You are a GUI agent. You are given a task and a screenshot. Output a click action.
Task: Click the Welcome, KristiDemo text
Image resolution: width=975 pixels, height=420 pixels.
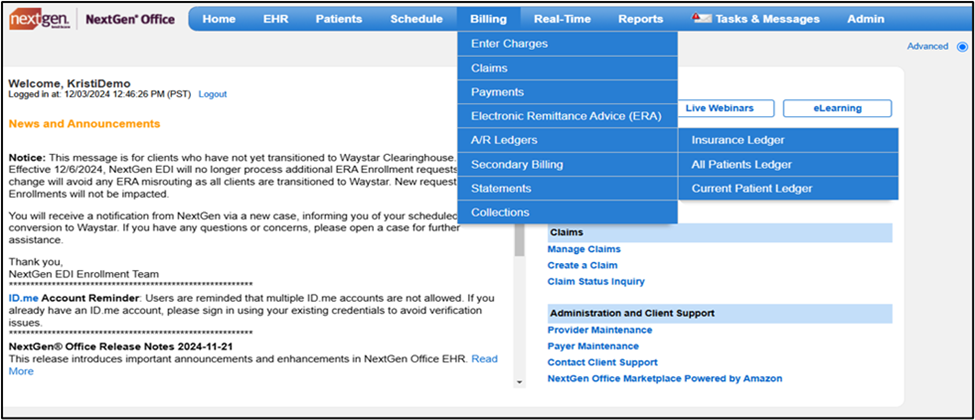pos(70,84)
